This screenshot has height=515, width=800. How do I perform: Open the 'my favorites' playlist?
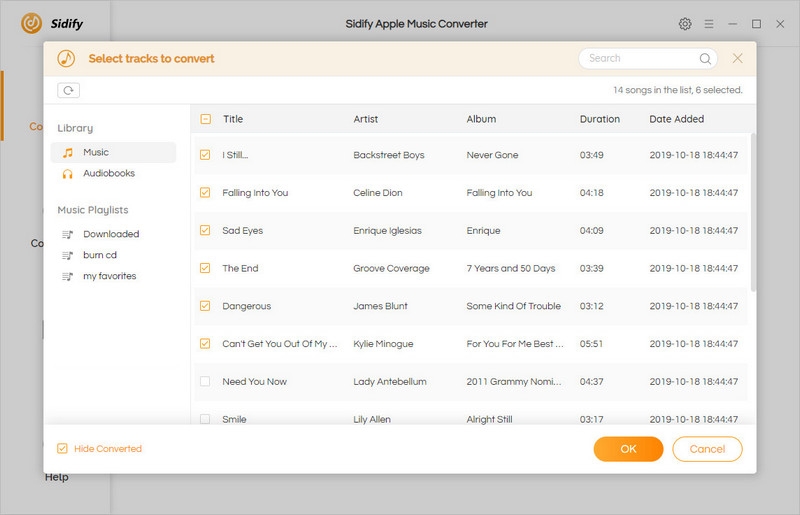tap(109, 276)
